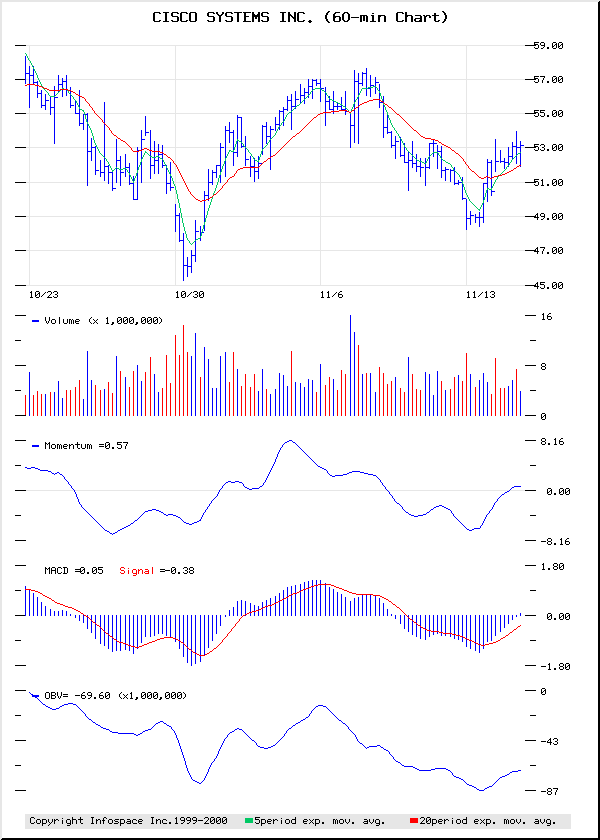The width and height of the screenshot is (600, 840).
Task: Click the Momentum =0.57 label
Action: tap(86, 446)
